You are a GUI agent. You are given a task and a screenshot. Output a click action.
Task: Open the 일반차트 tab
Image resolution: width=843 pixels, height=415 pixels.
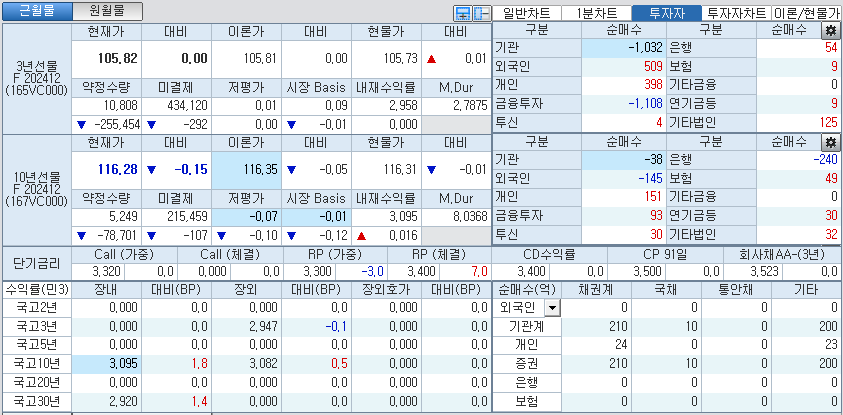click(x=526, y=13)
